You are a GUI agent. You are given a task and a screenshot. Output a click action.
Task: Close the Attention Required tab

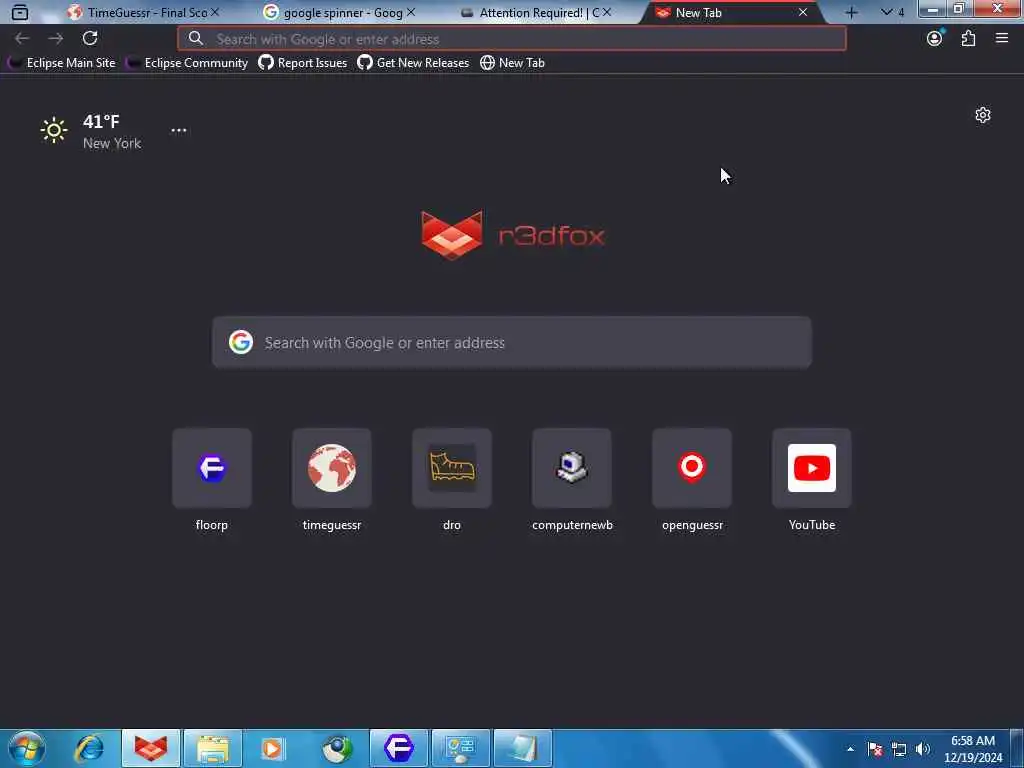coord(607,12)
